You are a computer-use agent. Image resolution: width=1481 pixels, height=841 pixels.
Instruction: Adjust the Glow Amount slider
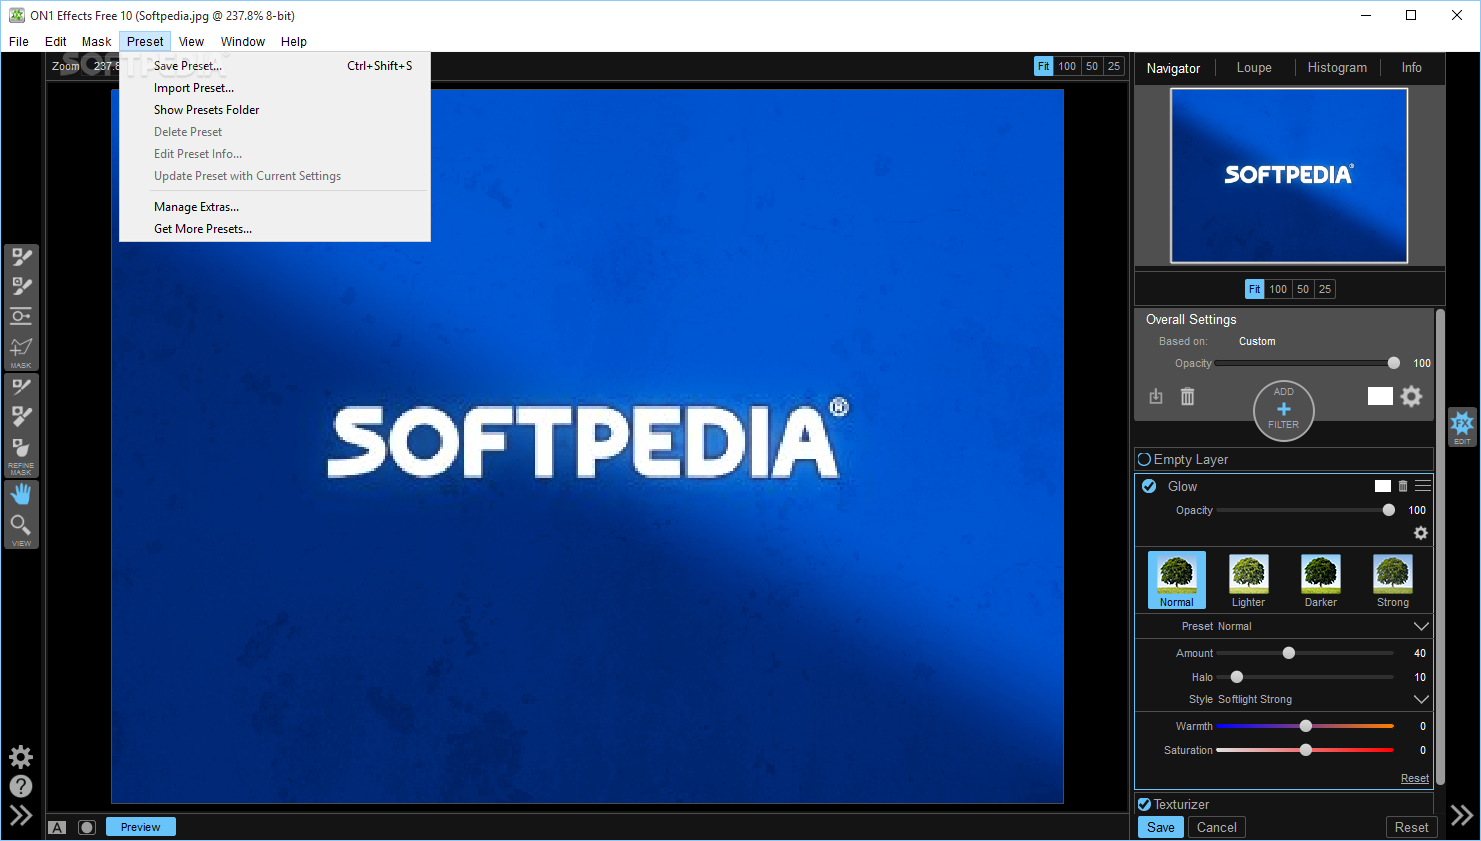1305,653
